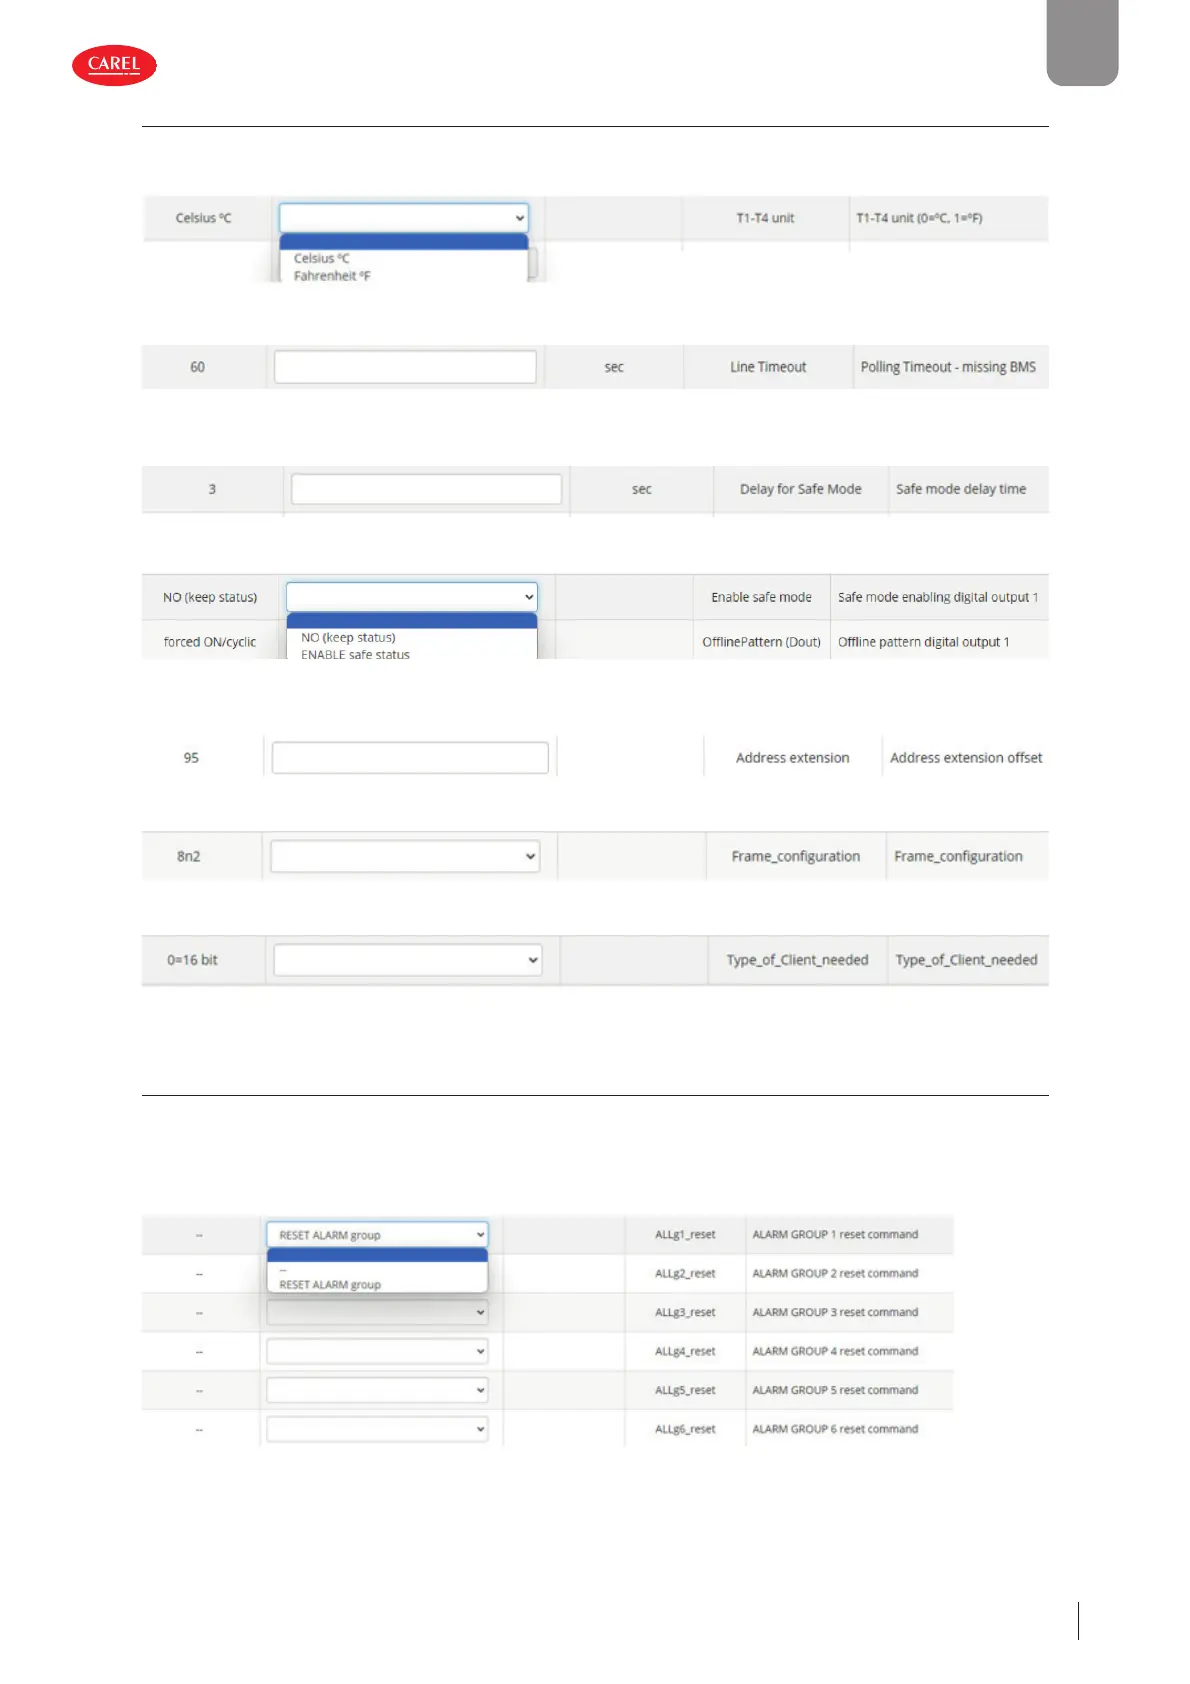Click the CAREL logo
This screenshot has width=1190, height=1684.
point(114,65)
